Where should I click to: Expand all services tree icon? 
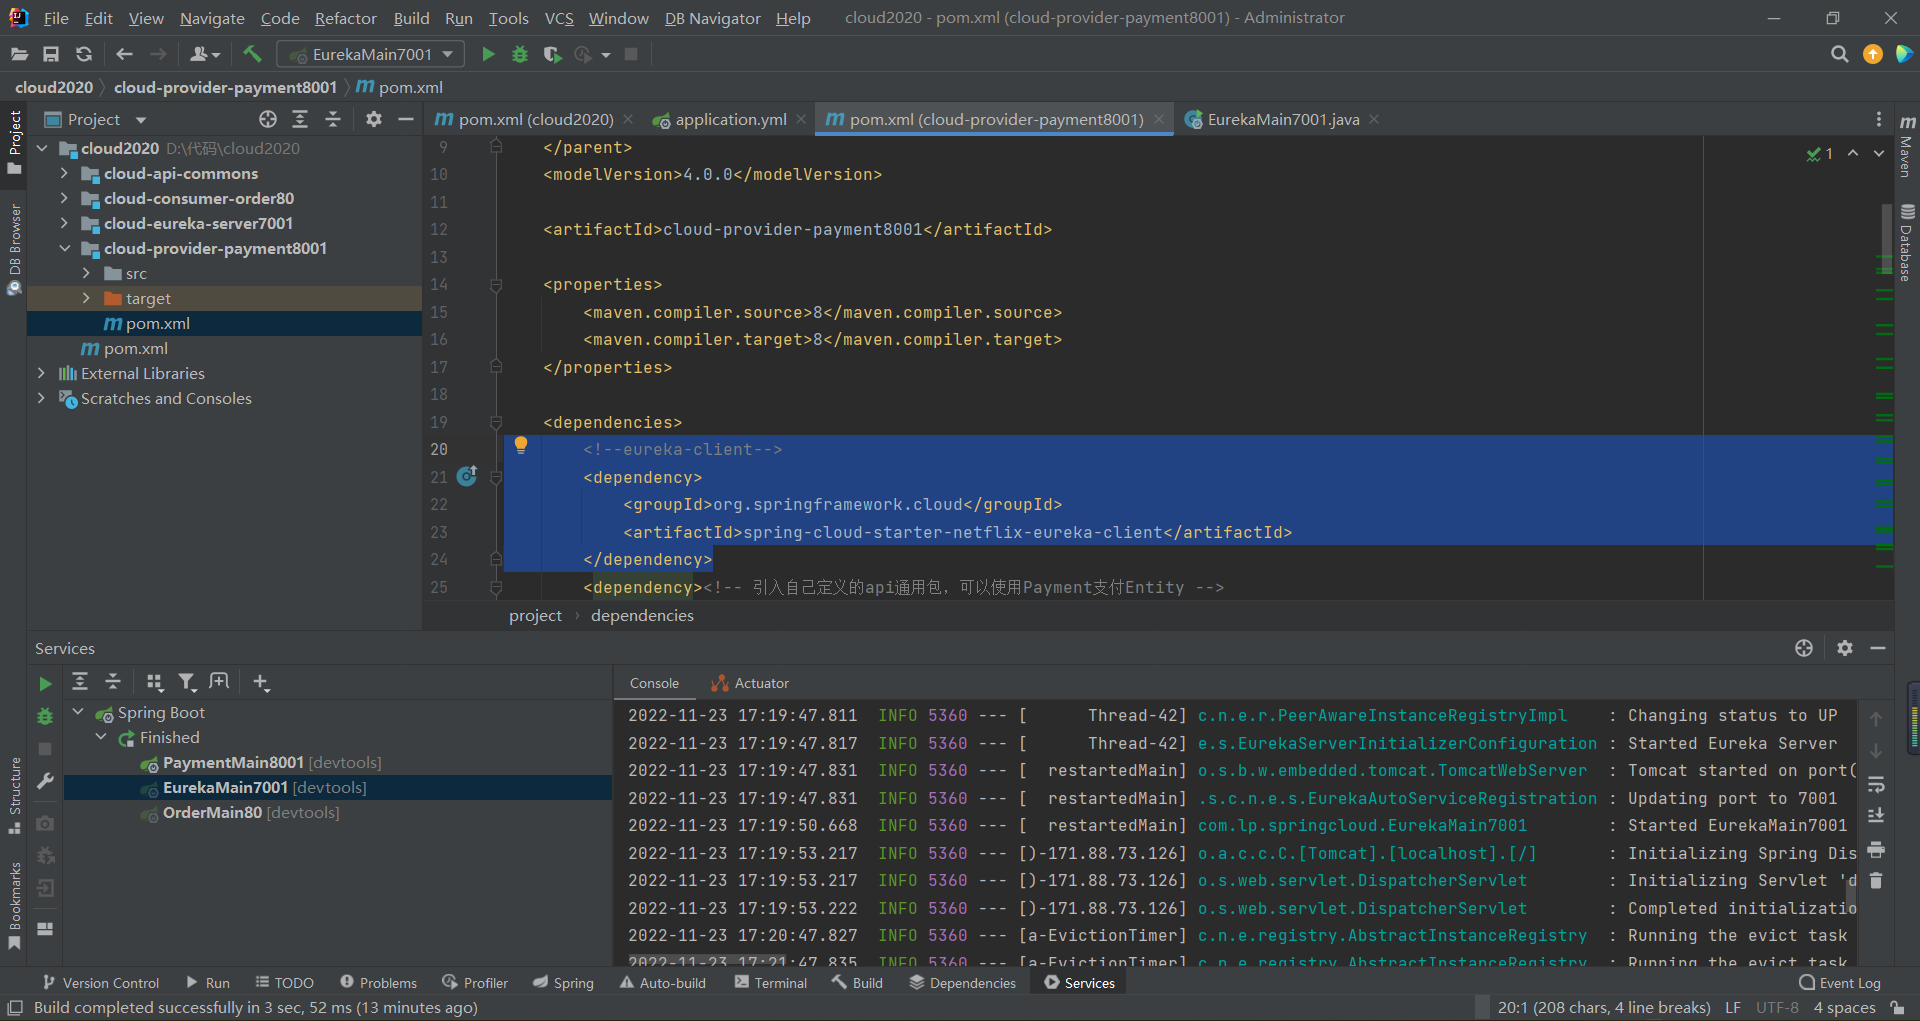80,682
